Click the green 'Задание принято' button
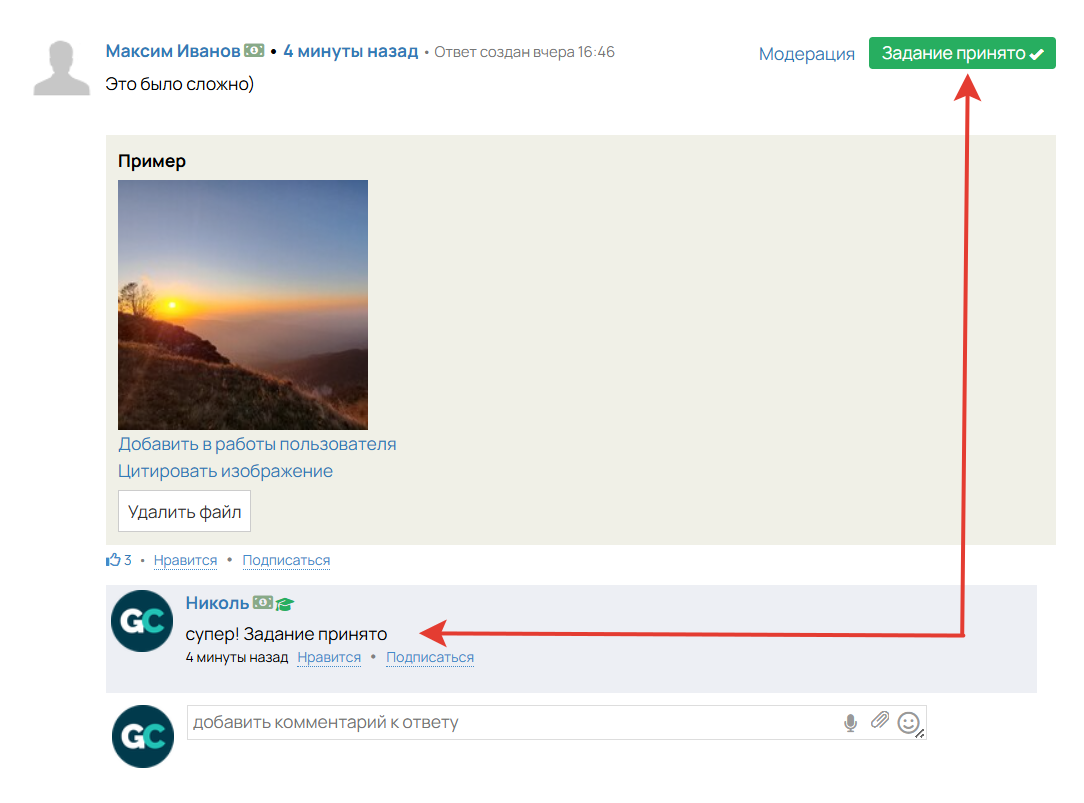Image resolution: width=1084 pixels, height=803 pixels. (962, 53)
